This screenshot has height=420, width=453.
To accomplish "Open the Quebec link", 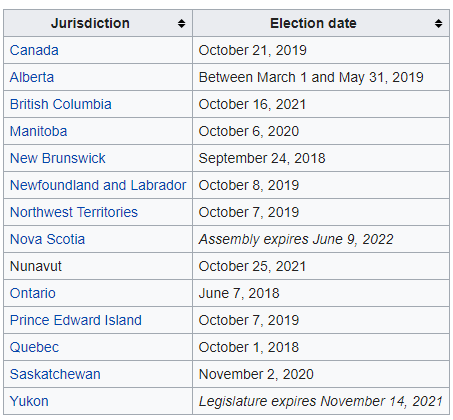I will (34, 347).
